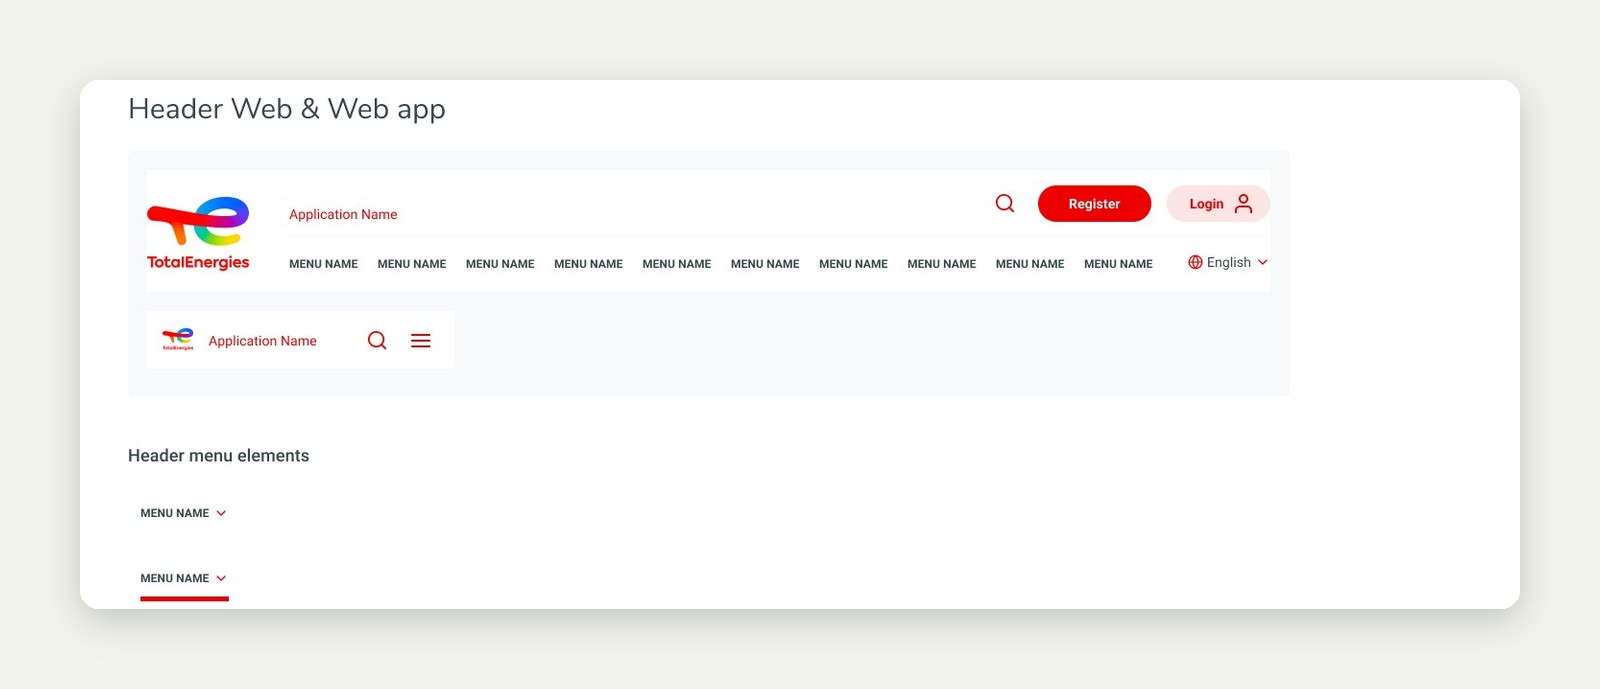This screenshot has height=689, width=1600.
Task: Click the small TotalEnergies logo in mobile header
Action: tap(178, 339)
